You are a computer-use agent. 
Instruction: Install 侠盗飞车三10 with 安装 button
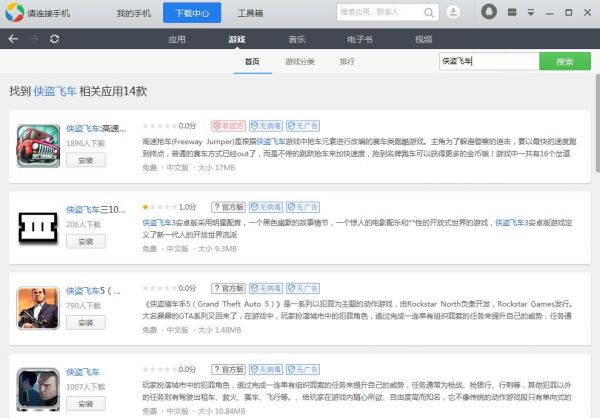coord(86,242)
